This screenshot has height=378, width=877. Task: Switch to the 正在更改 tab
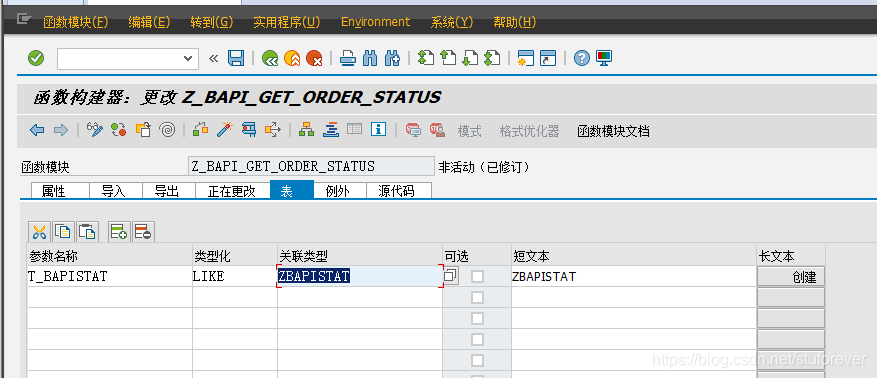[x=232, y=191]
